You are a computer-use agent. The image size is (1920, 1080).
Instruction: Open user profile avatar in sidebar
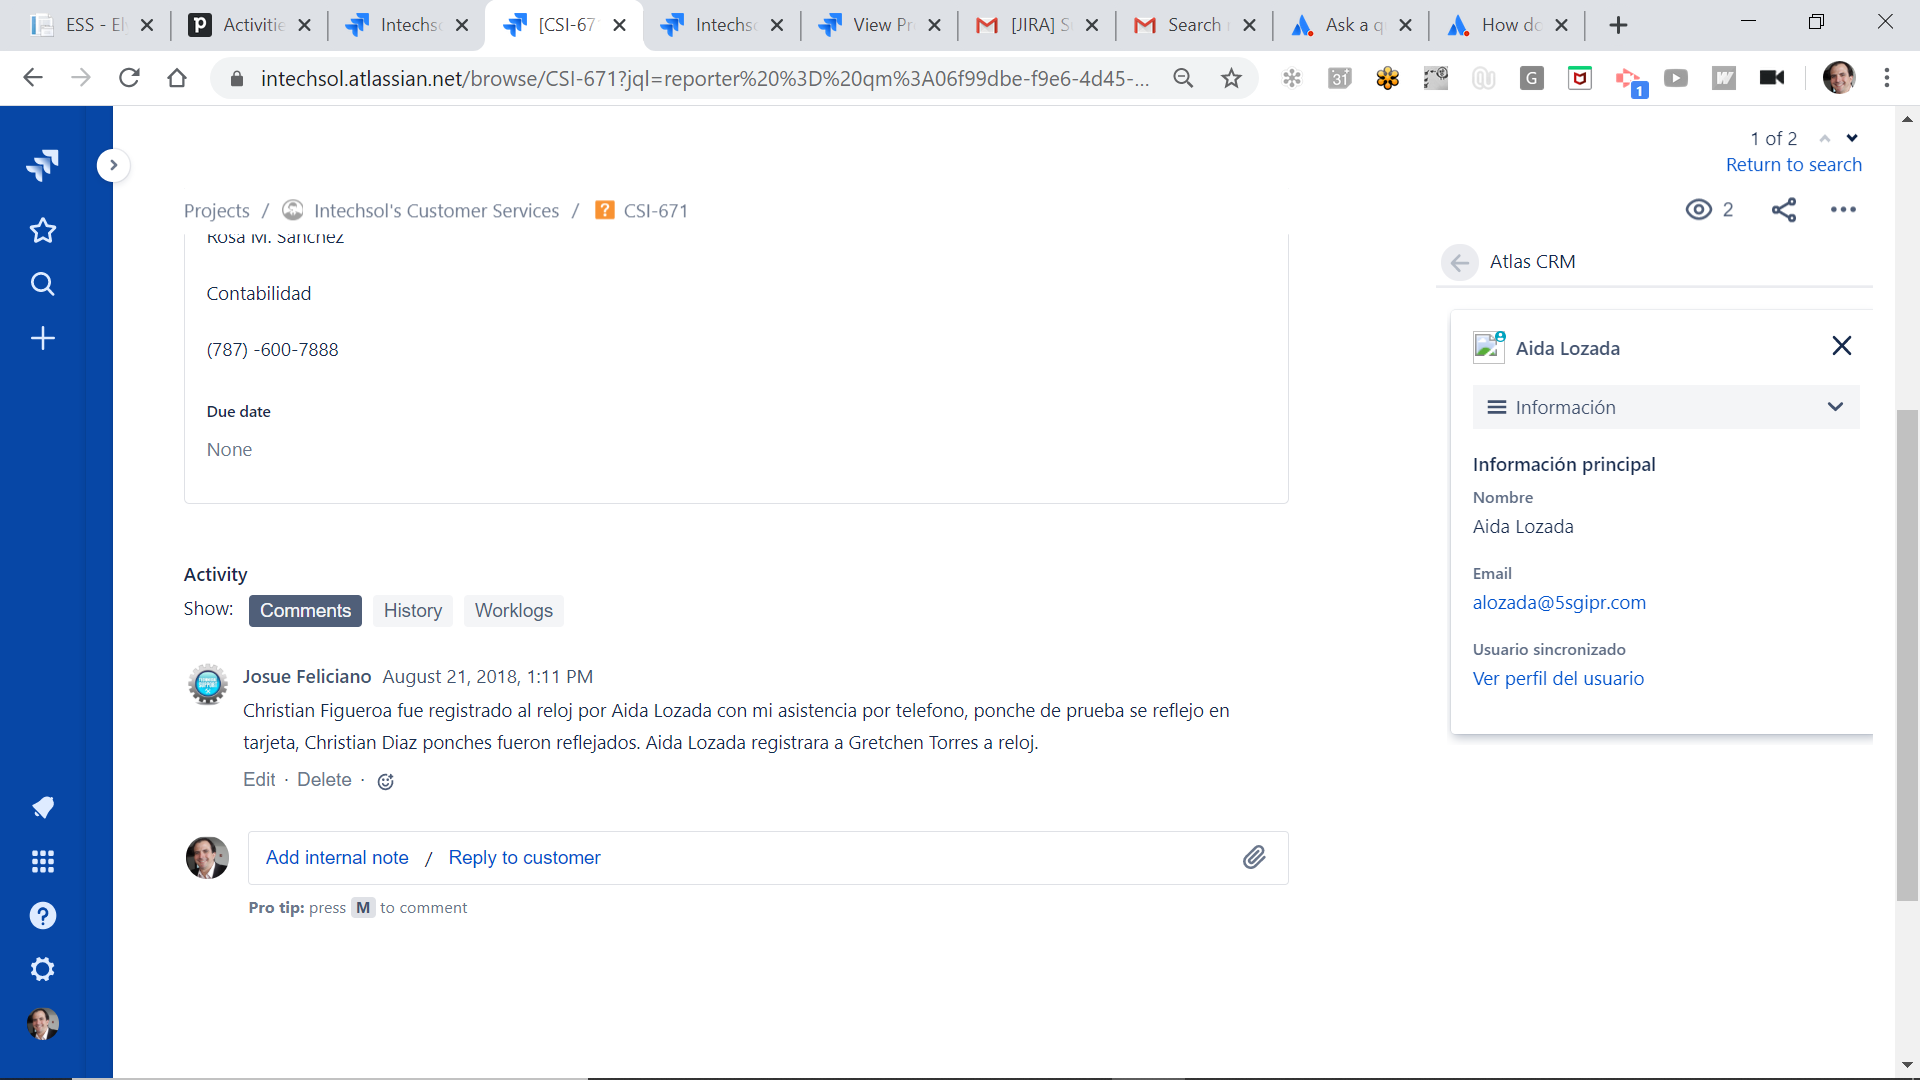[x=42, y=1023]
